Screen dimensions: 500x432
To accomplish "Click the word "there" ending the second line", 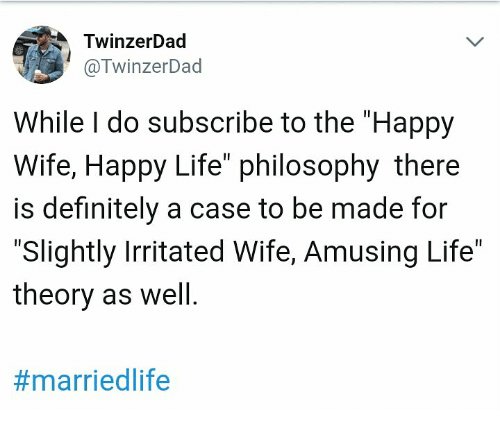I will click(x=427, y=165).
